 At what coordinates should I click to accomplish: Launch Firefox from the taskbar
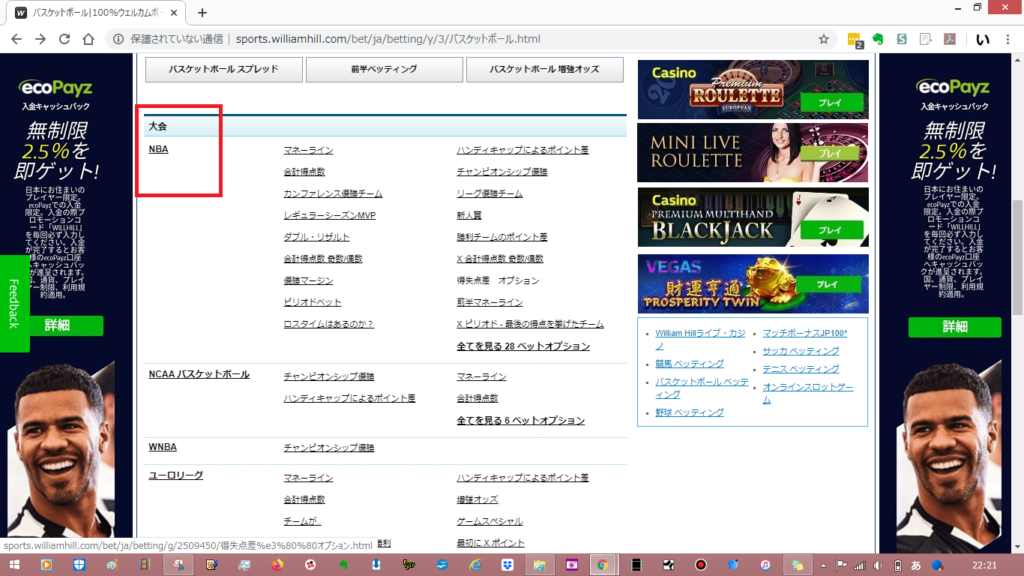click(277, 565)
